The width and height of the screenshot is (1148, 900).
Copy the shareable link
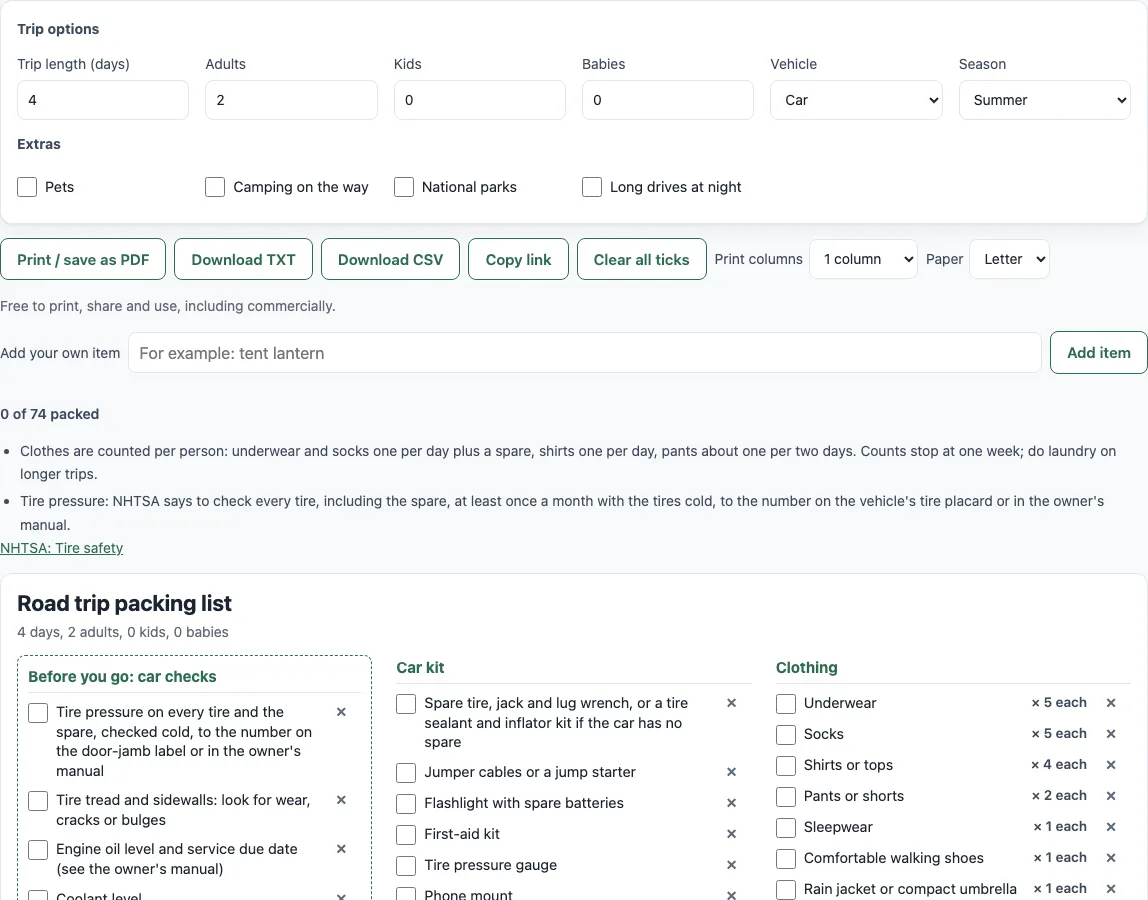[518, 259]
